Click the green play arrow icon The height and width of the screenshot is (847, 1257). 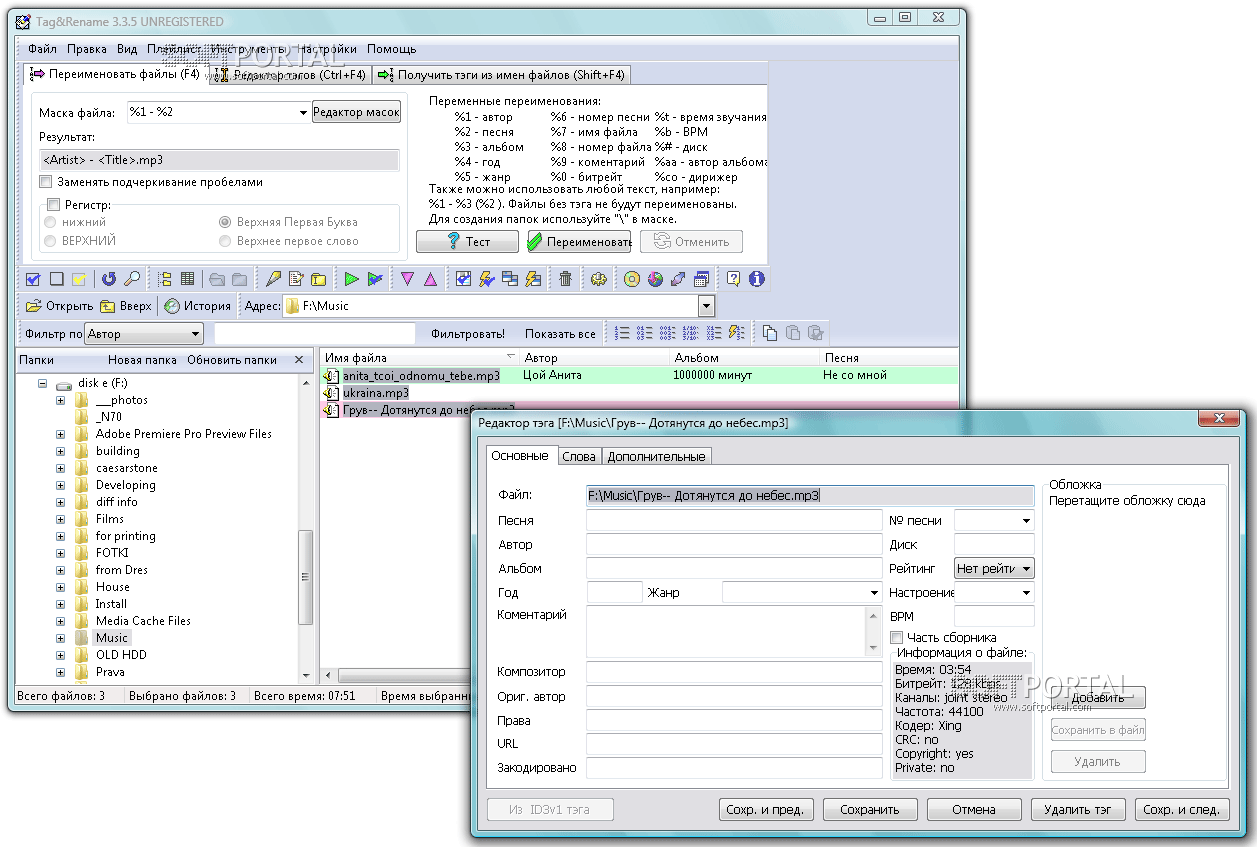point(351,279)
